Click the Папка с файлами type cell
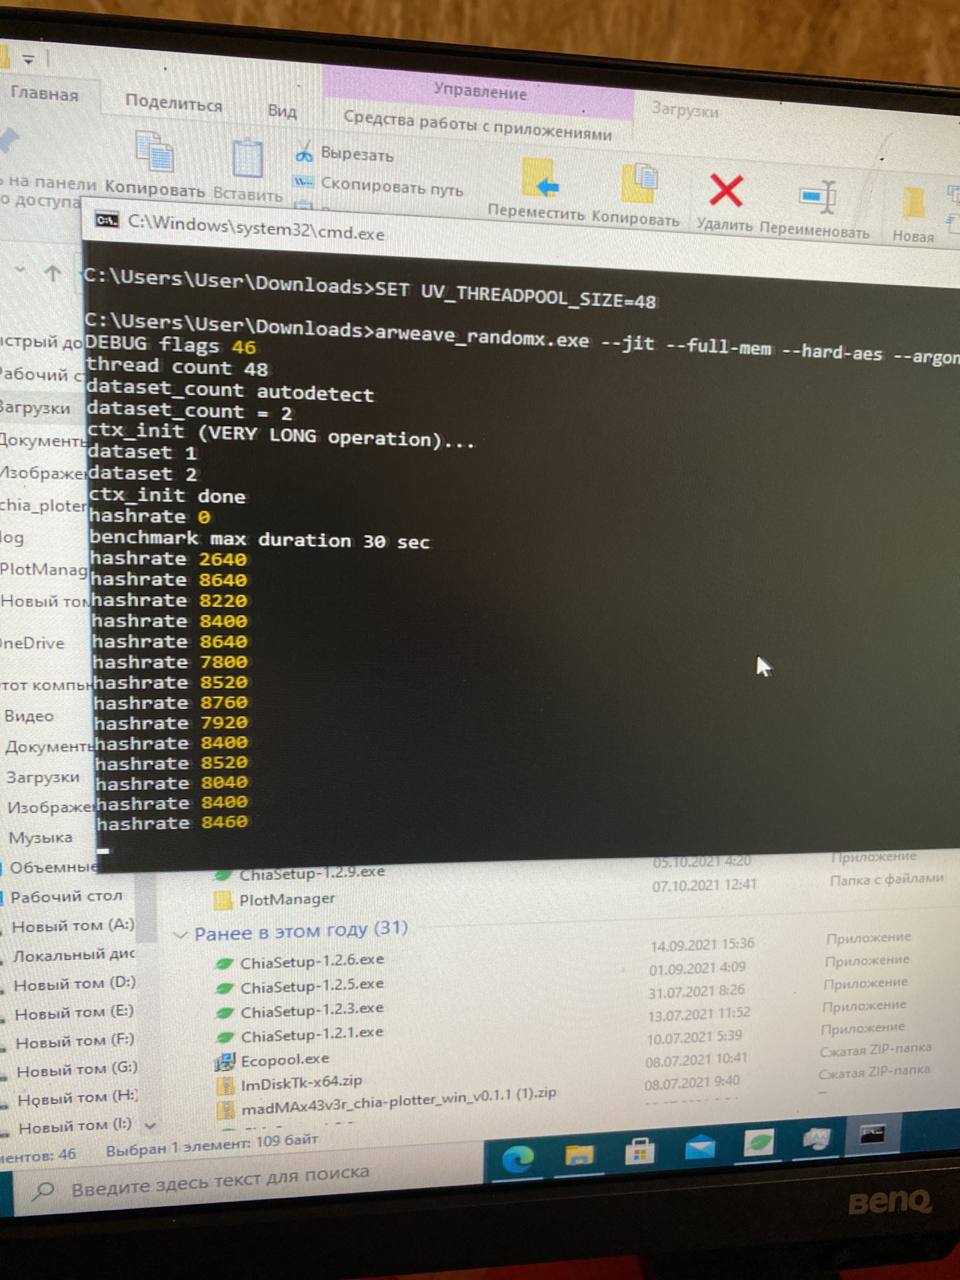The image size is (960, 1280). pyautogui.click(x=886, y=879)
